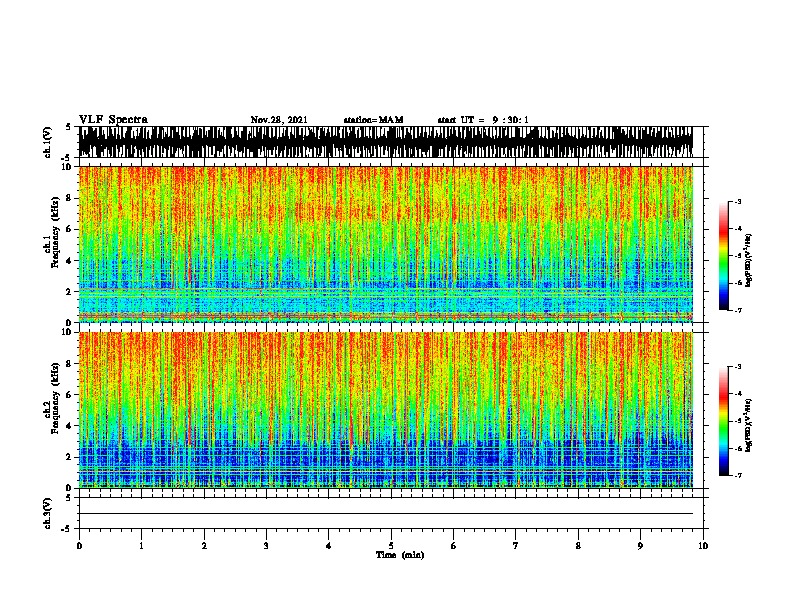Click time axis tick label "9"
Viewport: 792px width, 612px height.
click(x=640, y=546)
